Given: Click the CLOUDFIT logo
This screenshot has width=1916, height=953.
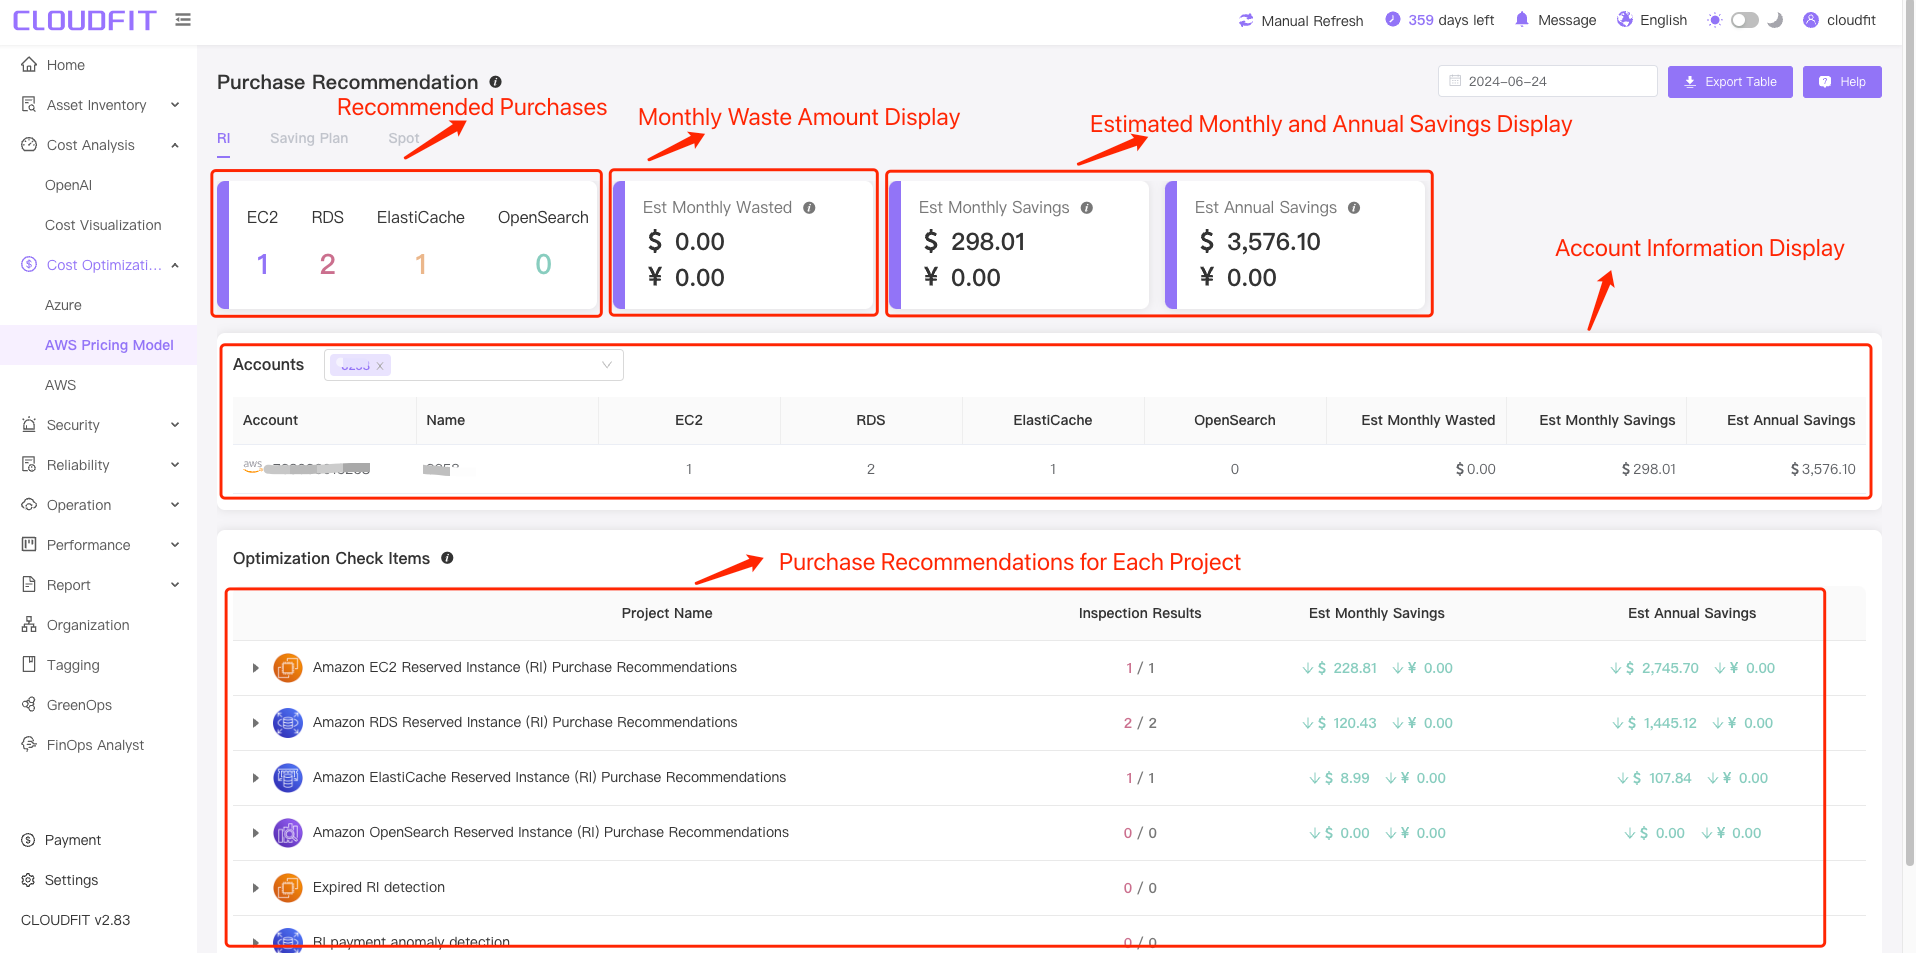Looking at the screenshot, I should tap(85, 20).
